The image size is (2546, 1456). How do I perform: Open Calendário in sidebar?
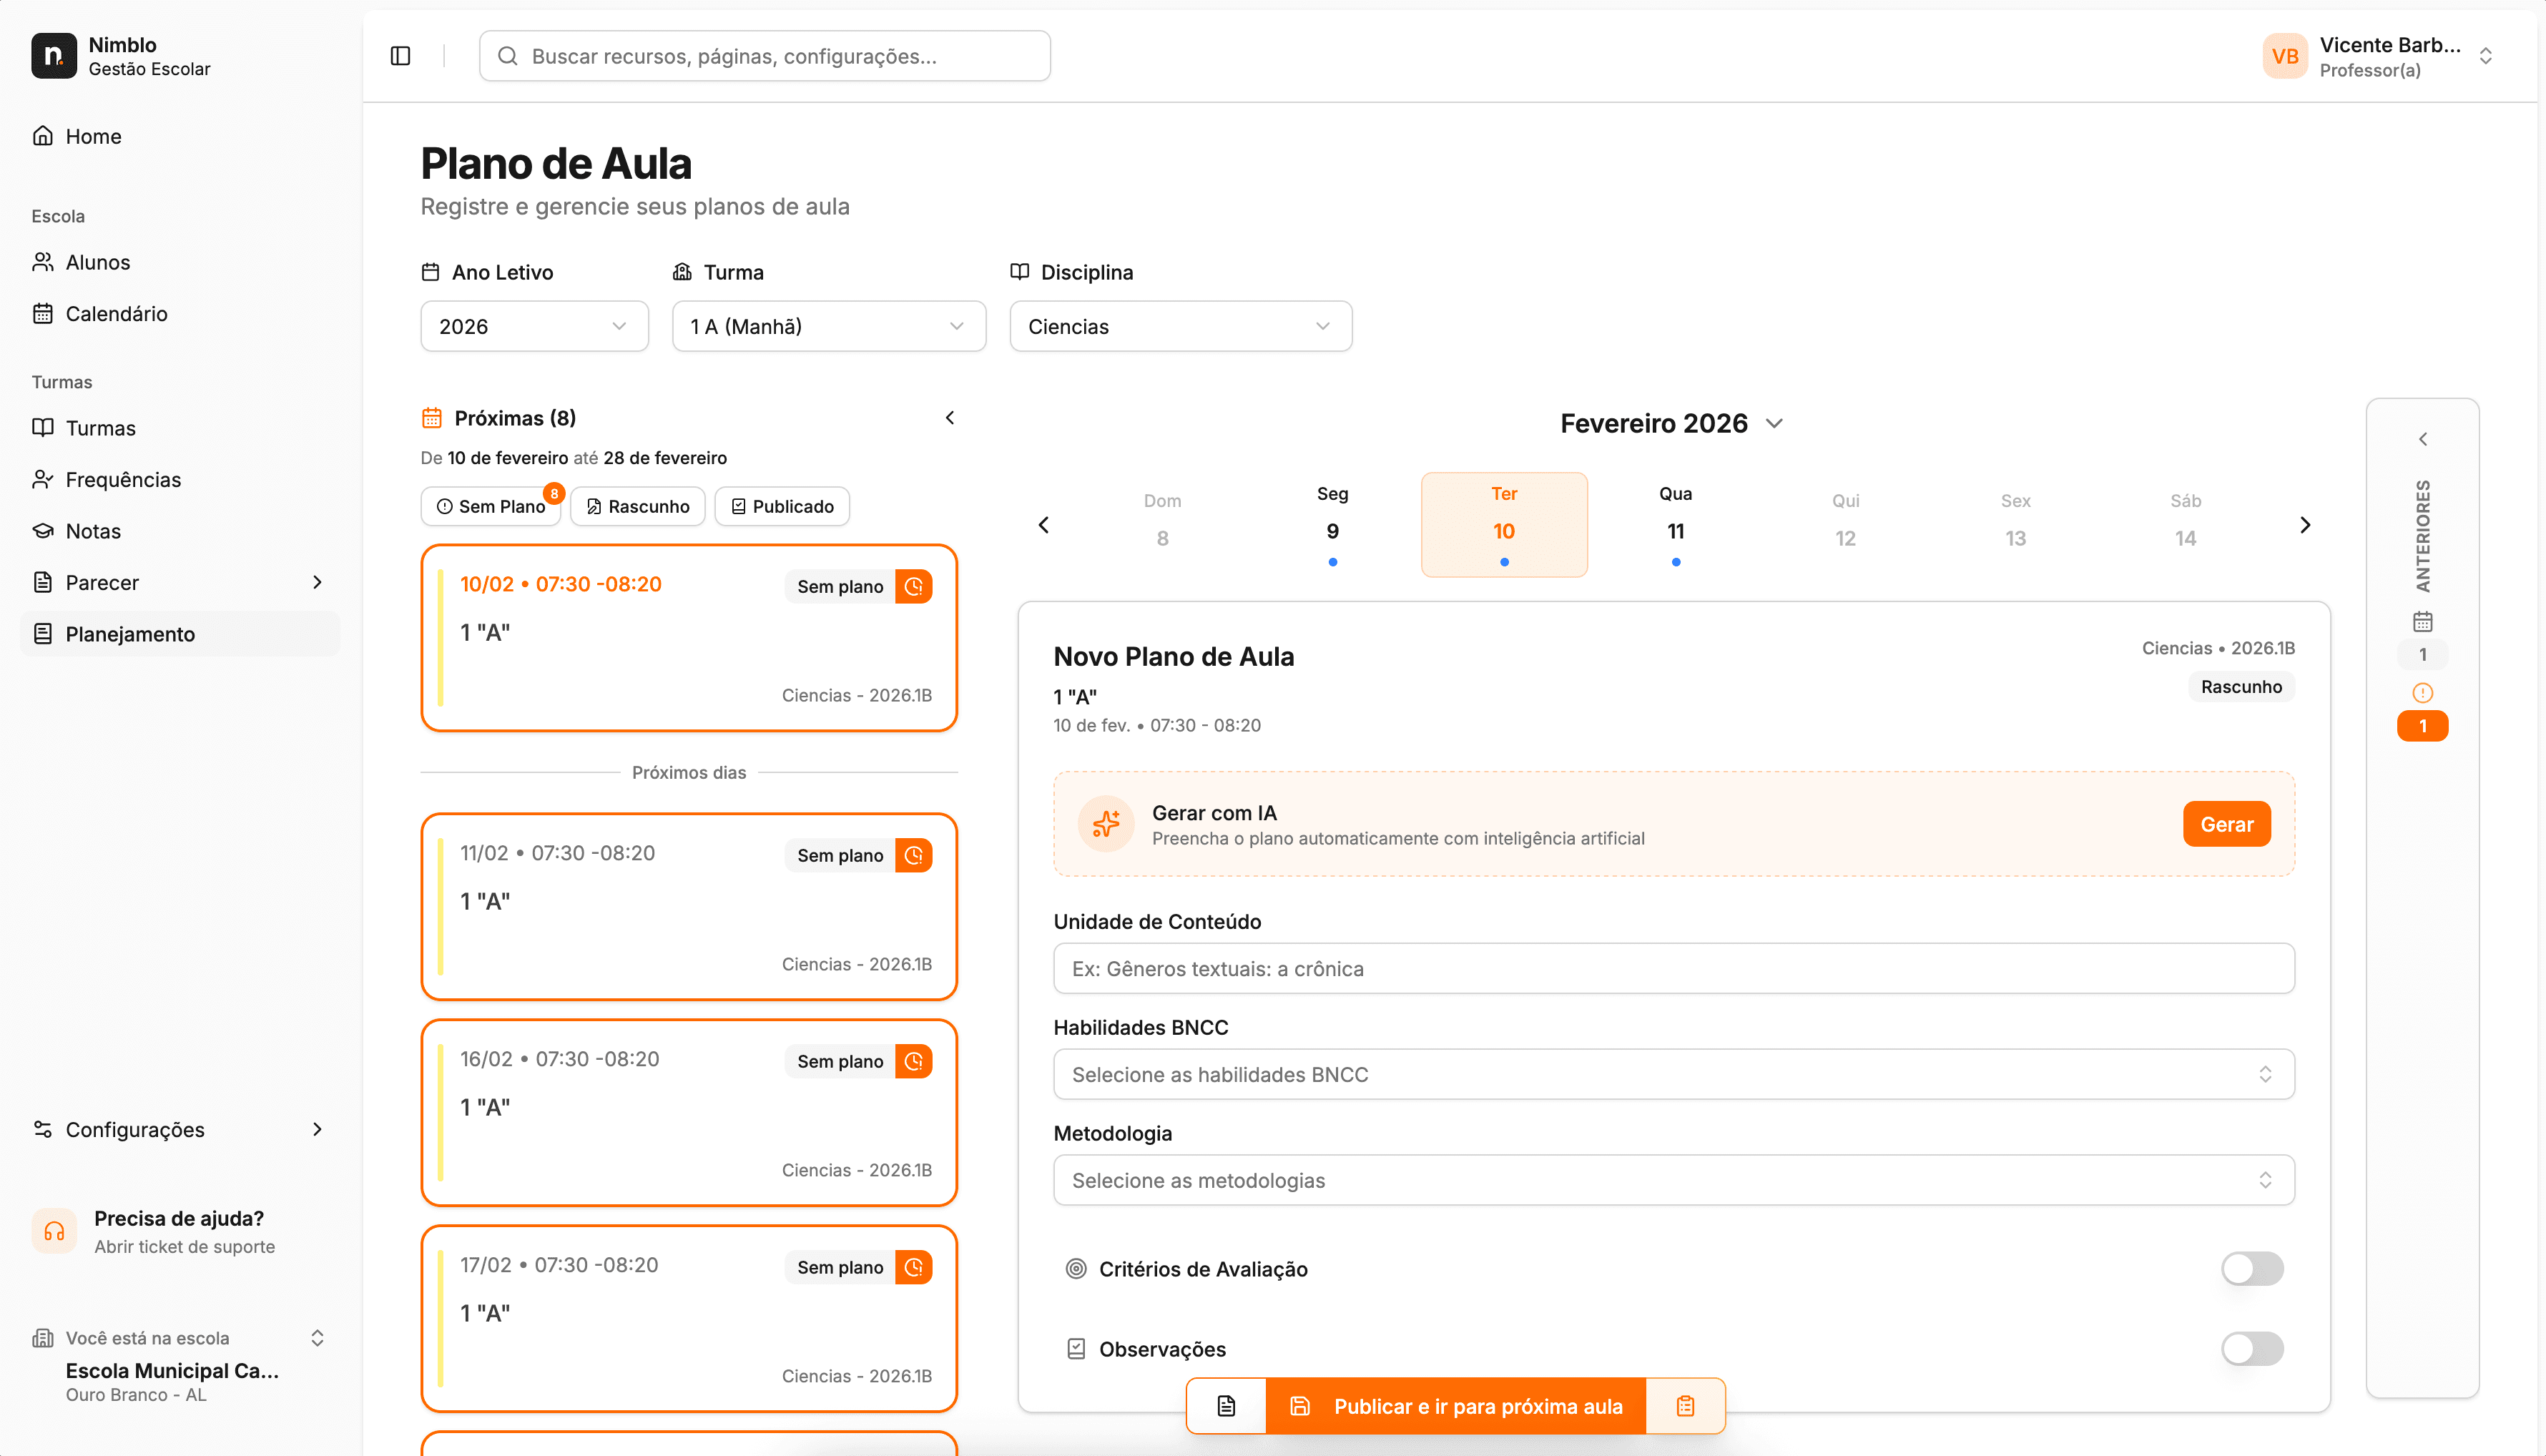point(180,314)
